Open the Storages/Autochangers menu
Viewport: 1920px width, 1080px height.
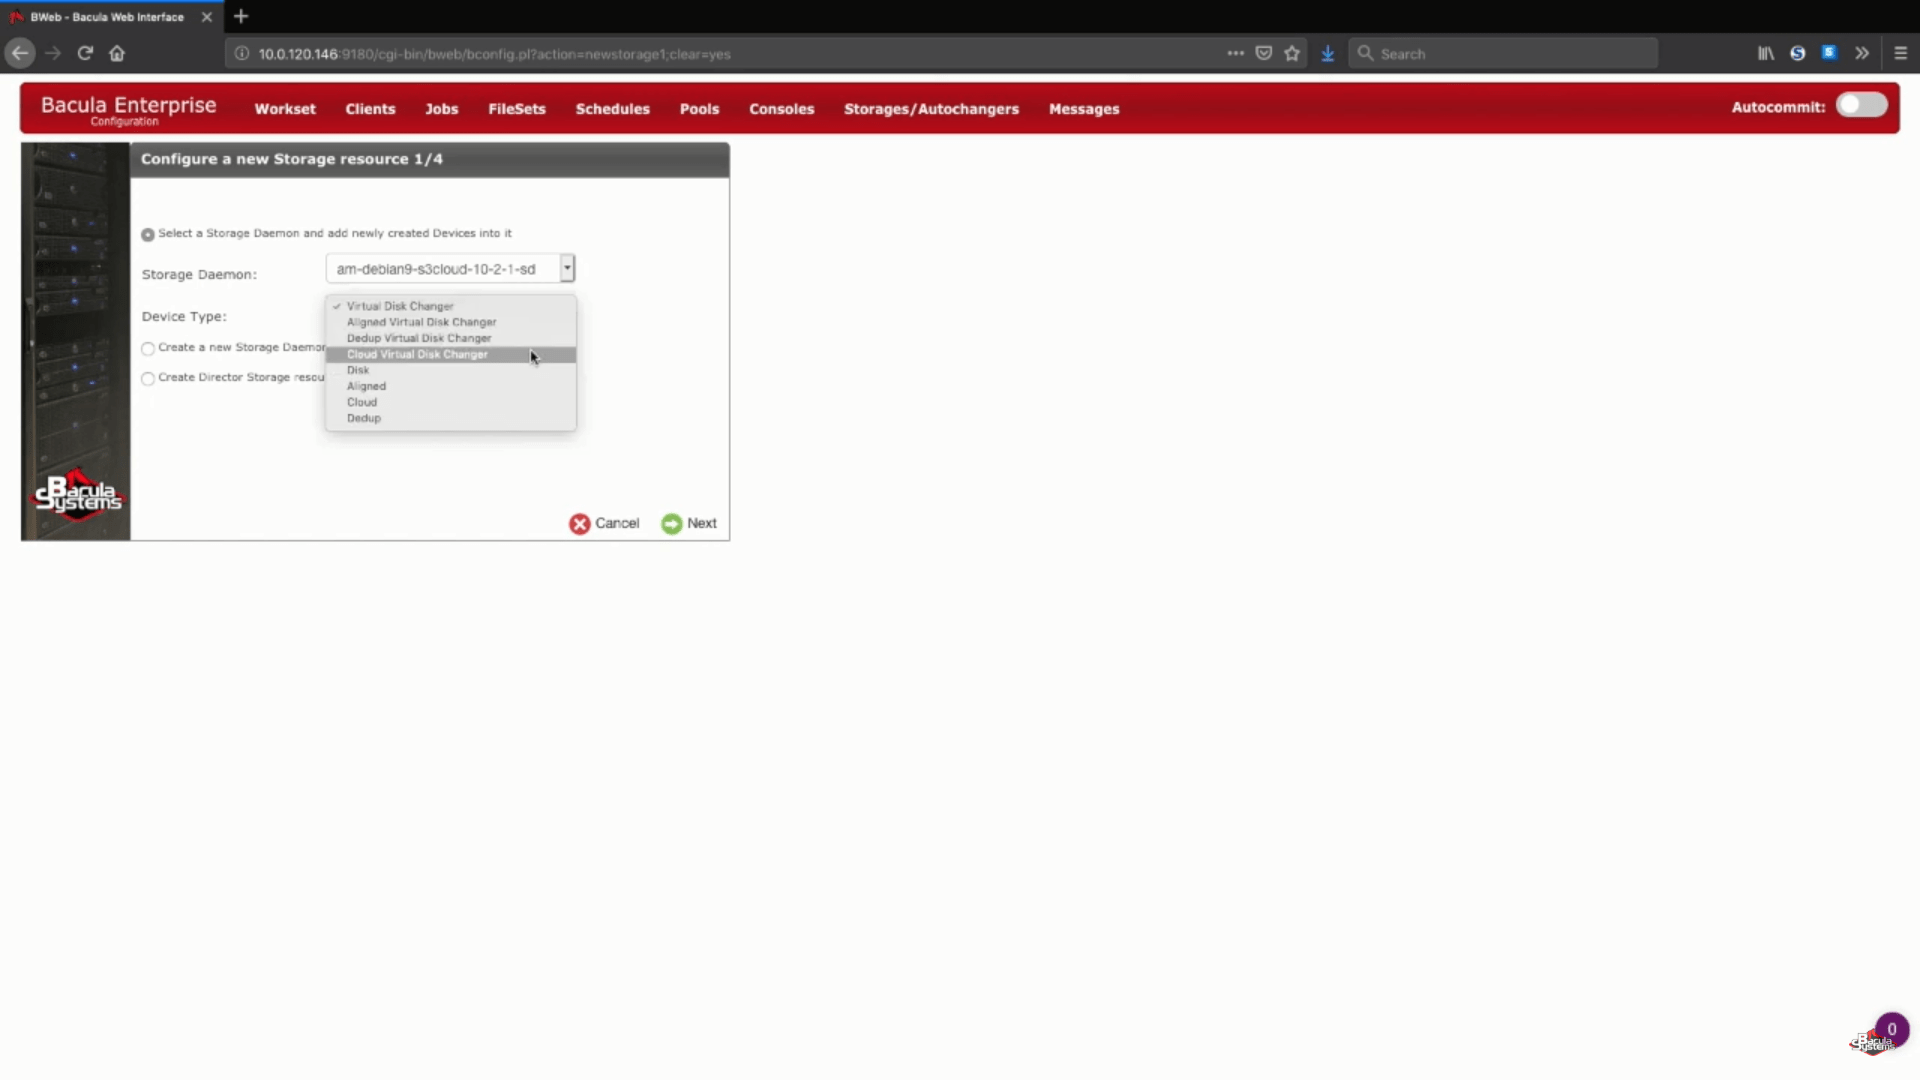[x=931, y=109]
